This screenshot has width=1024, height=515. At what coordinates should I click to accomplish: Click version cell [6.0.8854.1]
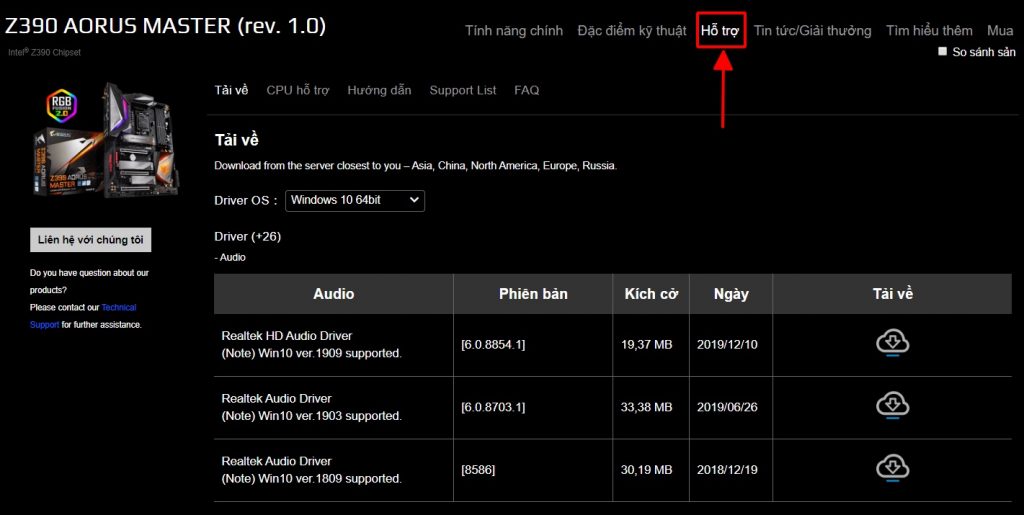coord(493,344)
